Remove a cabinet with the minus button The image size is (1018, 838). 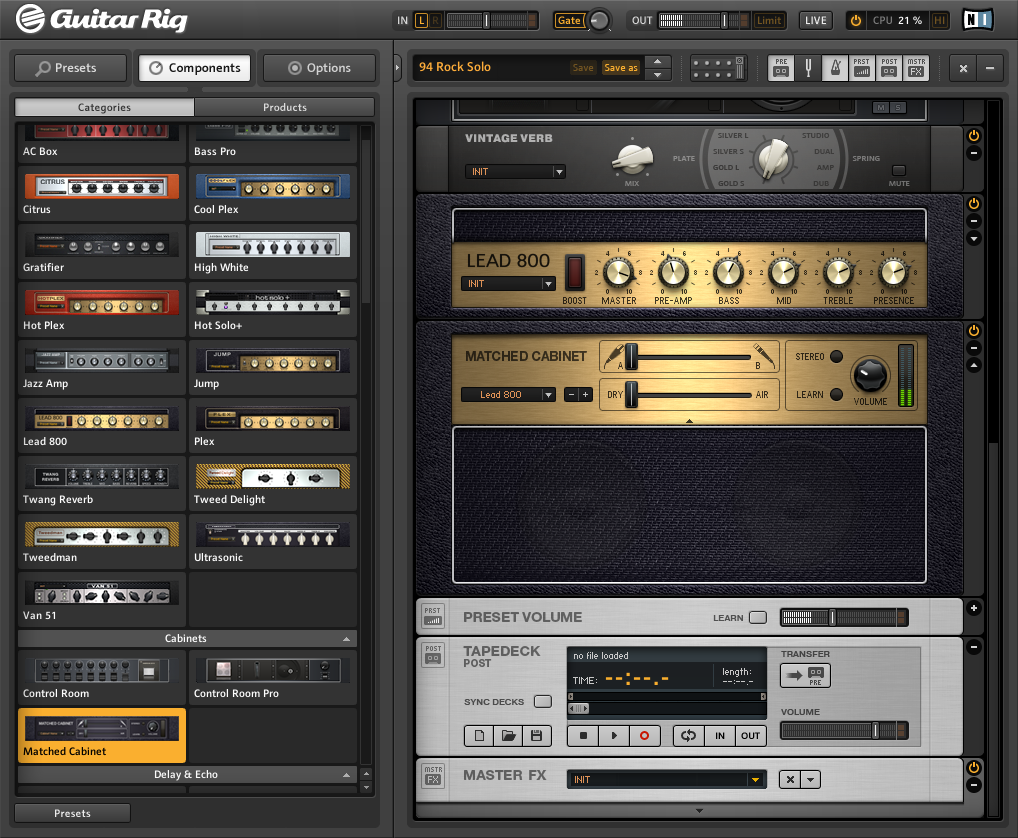coord(571,394)
